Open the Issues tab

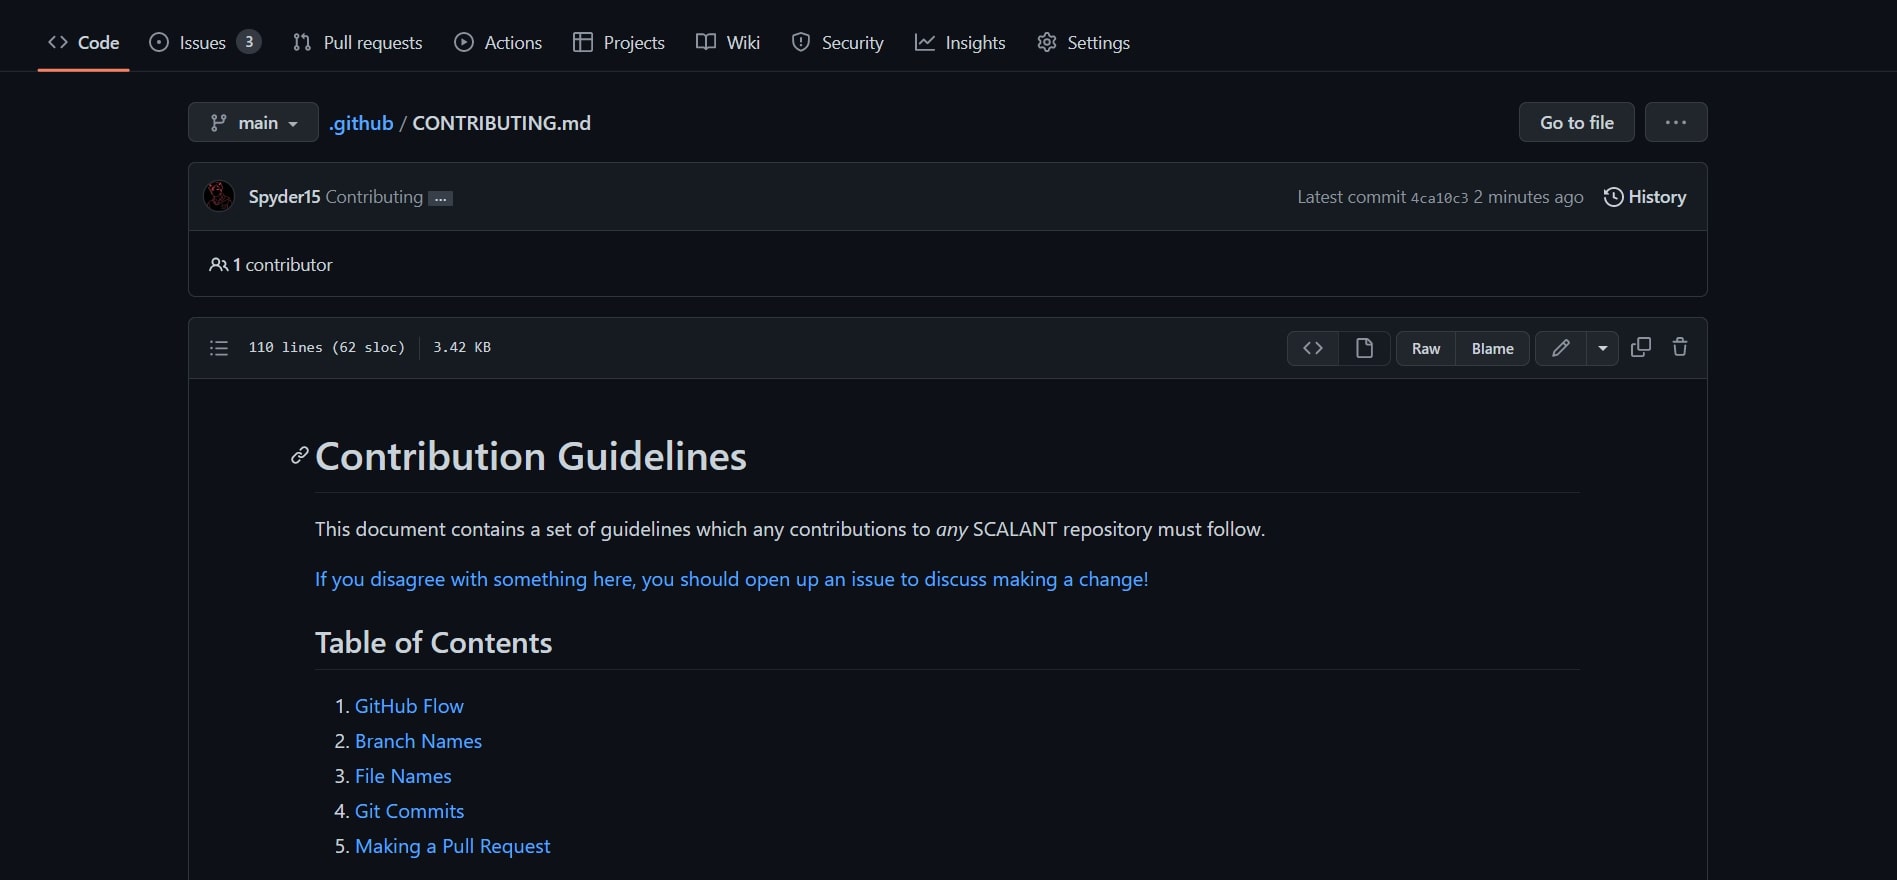coord(204,42)
